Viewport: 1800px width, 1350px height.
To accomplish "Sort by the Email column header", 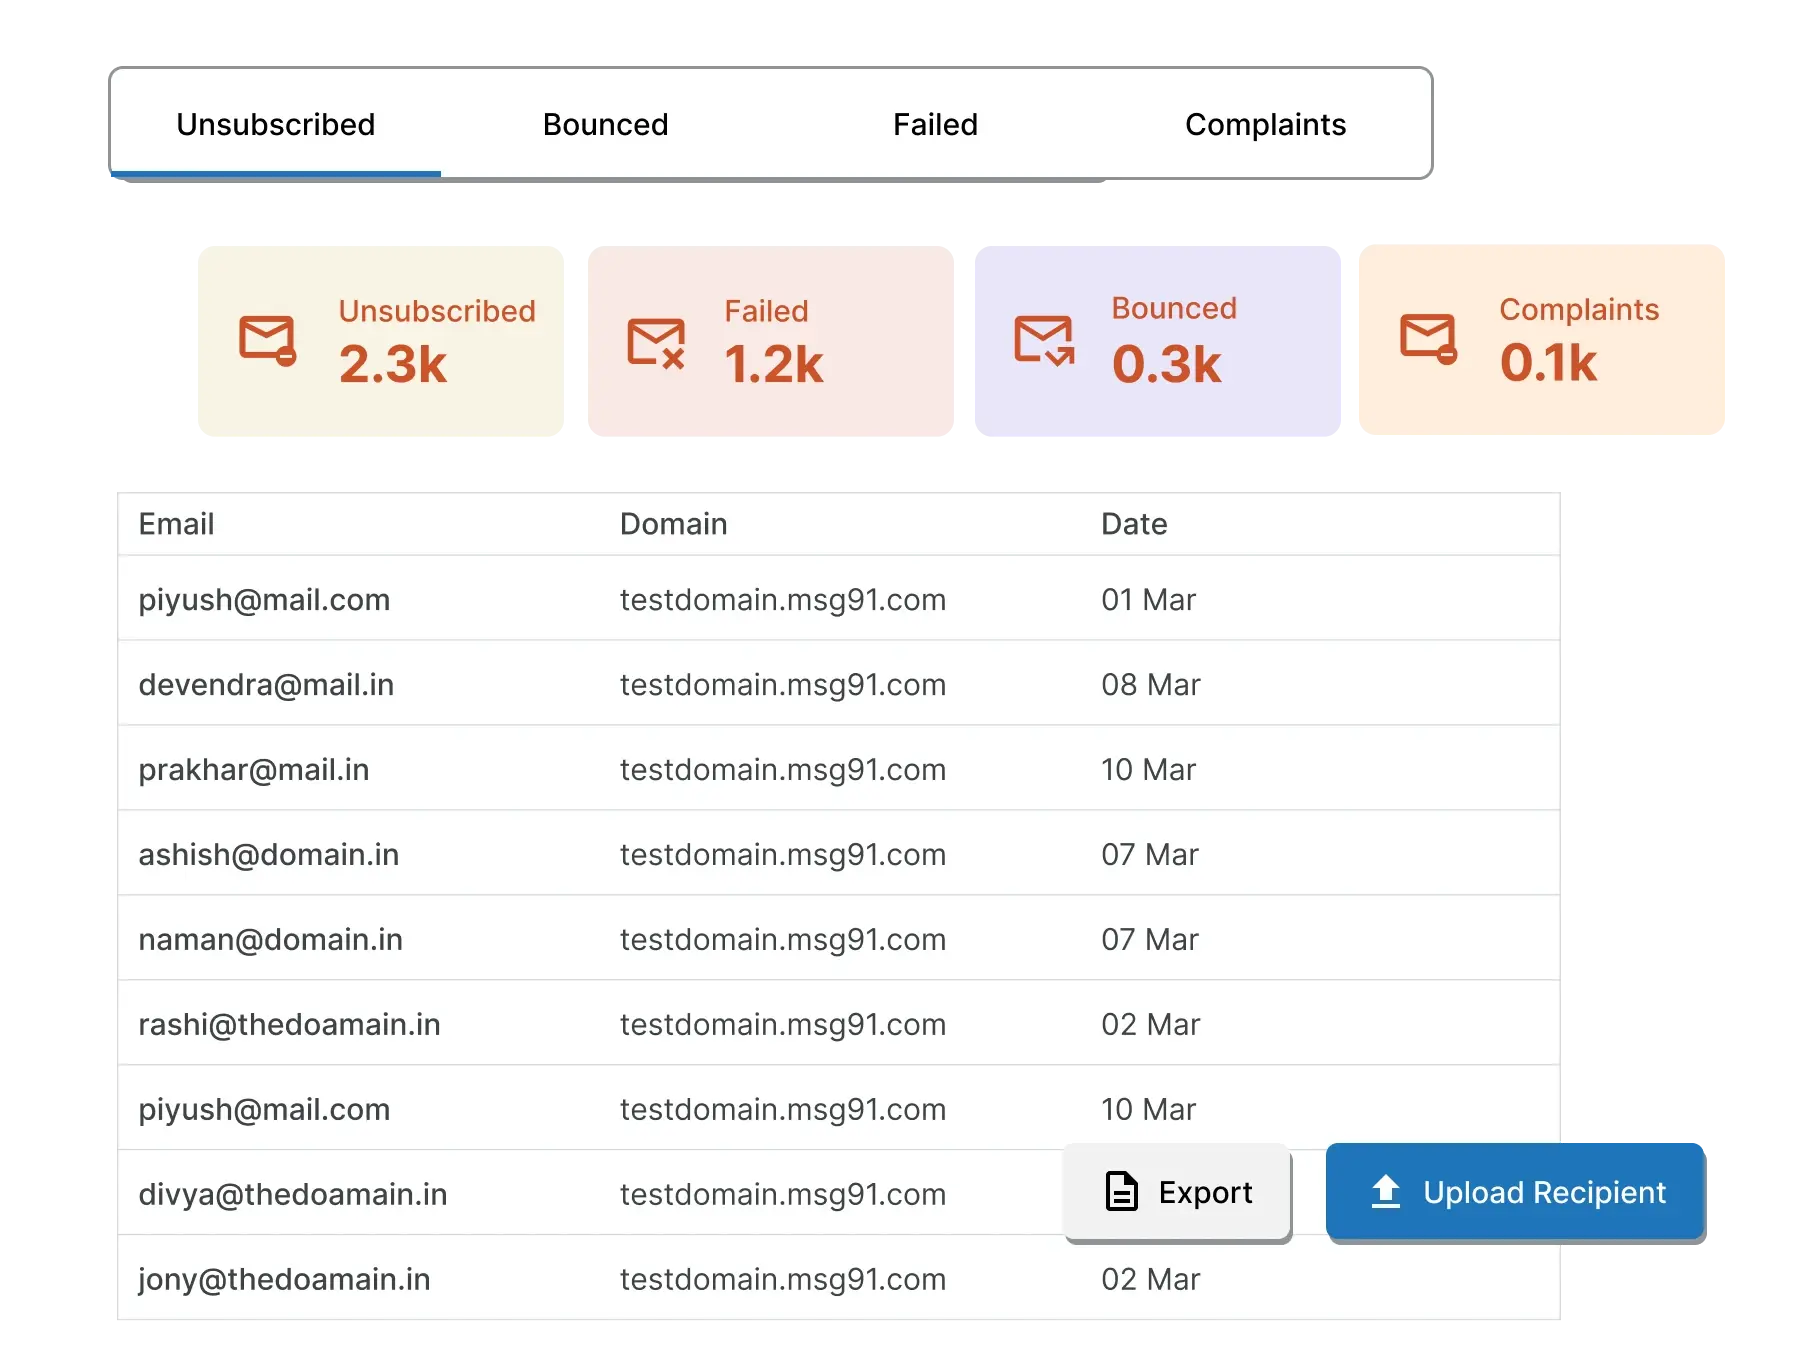I will pos(177,524).
